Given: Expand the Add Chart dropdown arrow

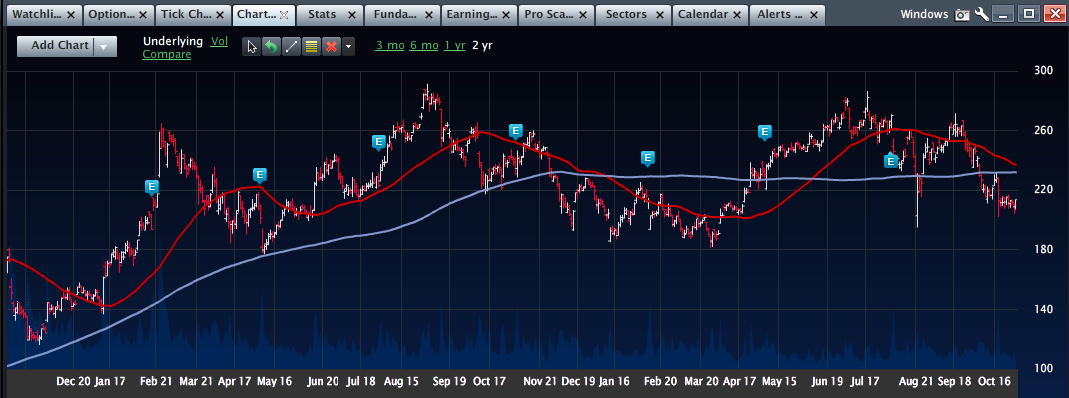Looking at the screenshot, I should coord(104,46).
